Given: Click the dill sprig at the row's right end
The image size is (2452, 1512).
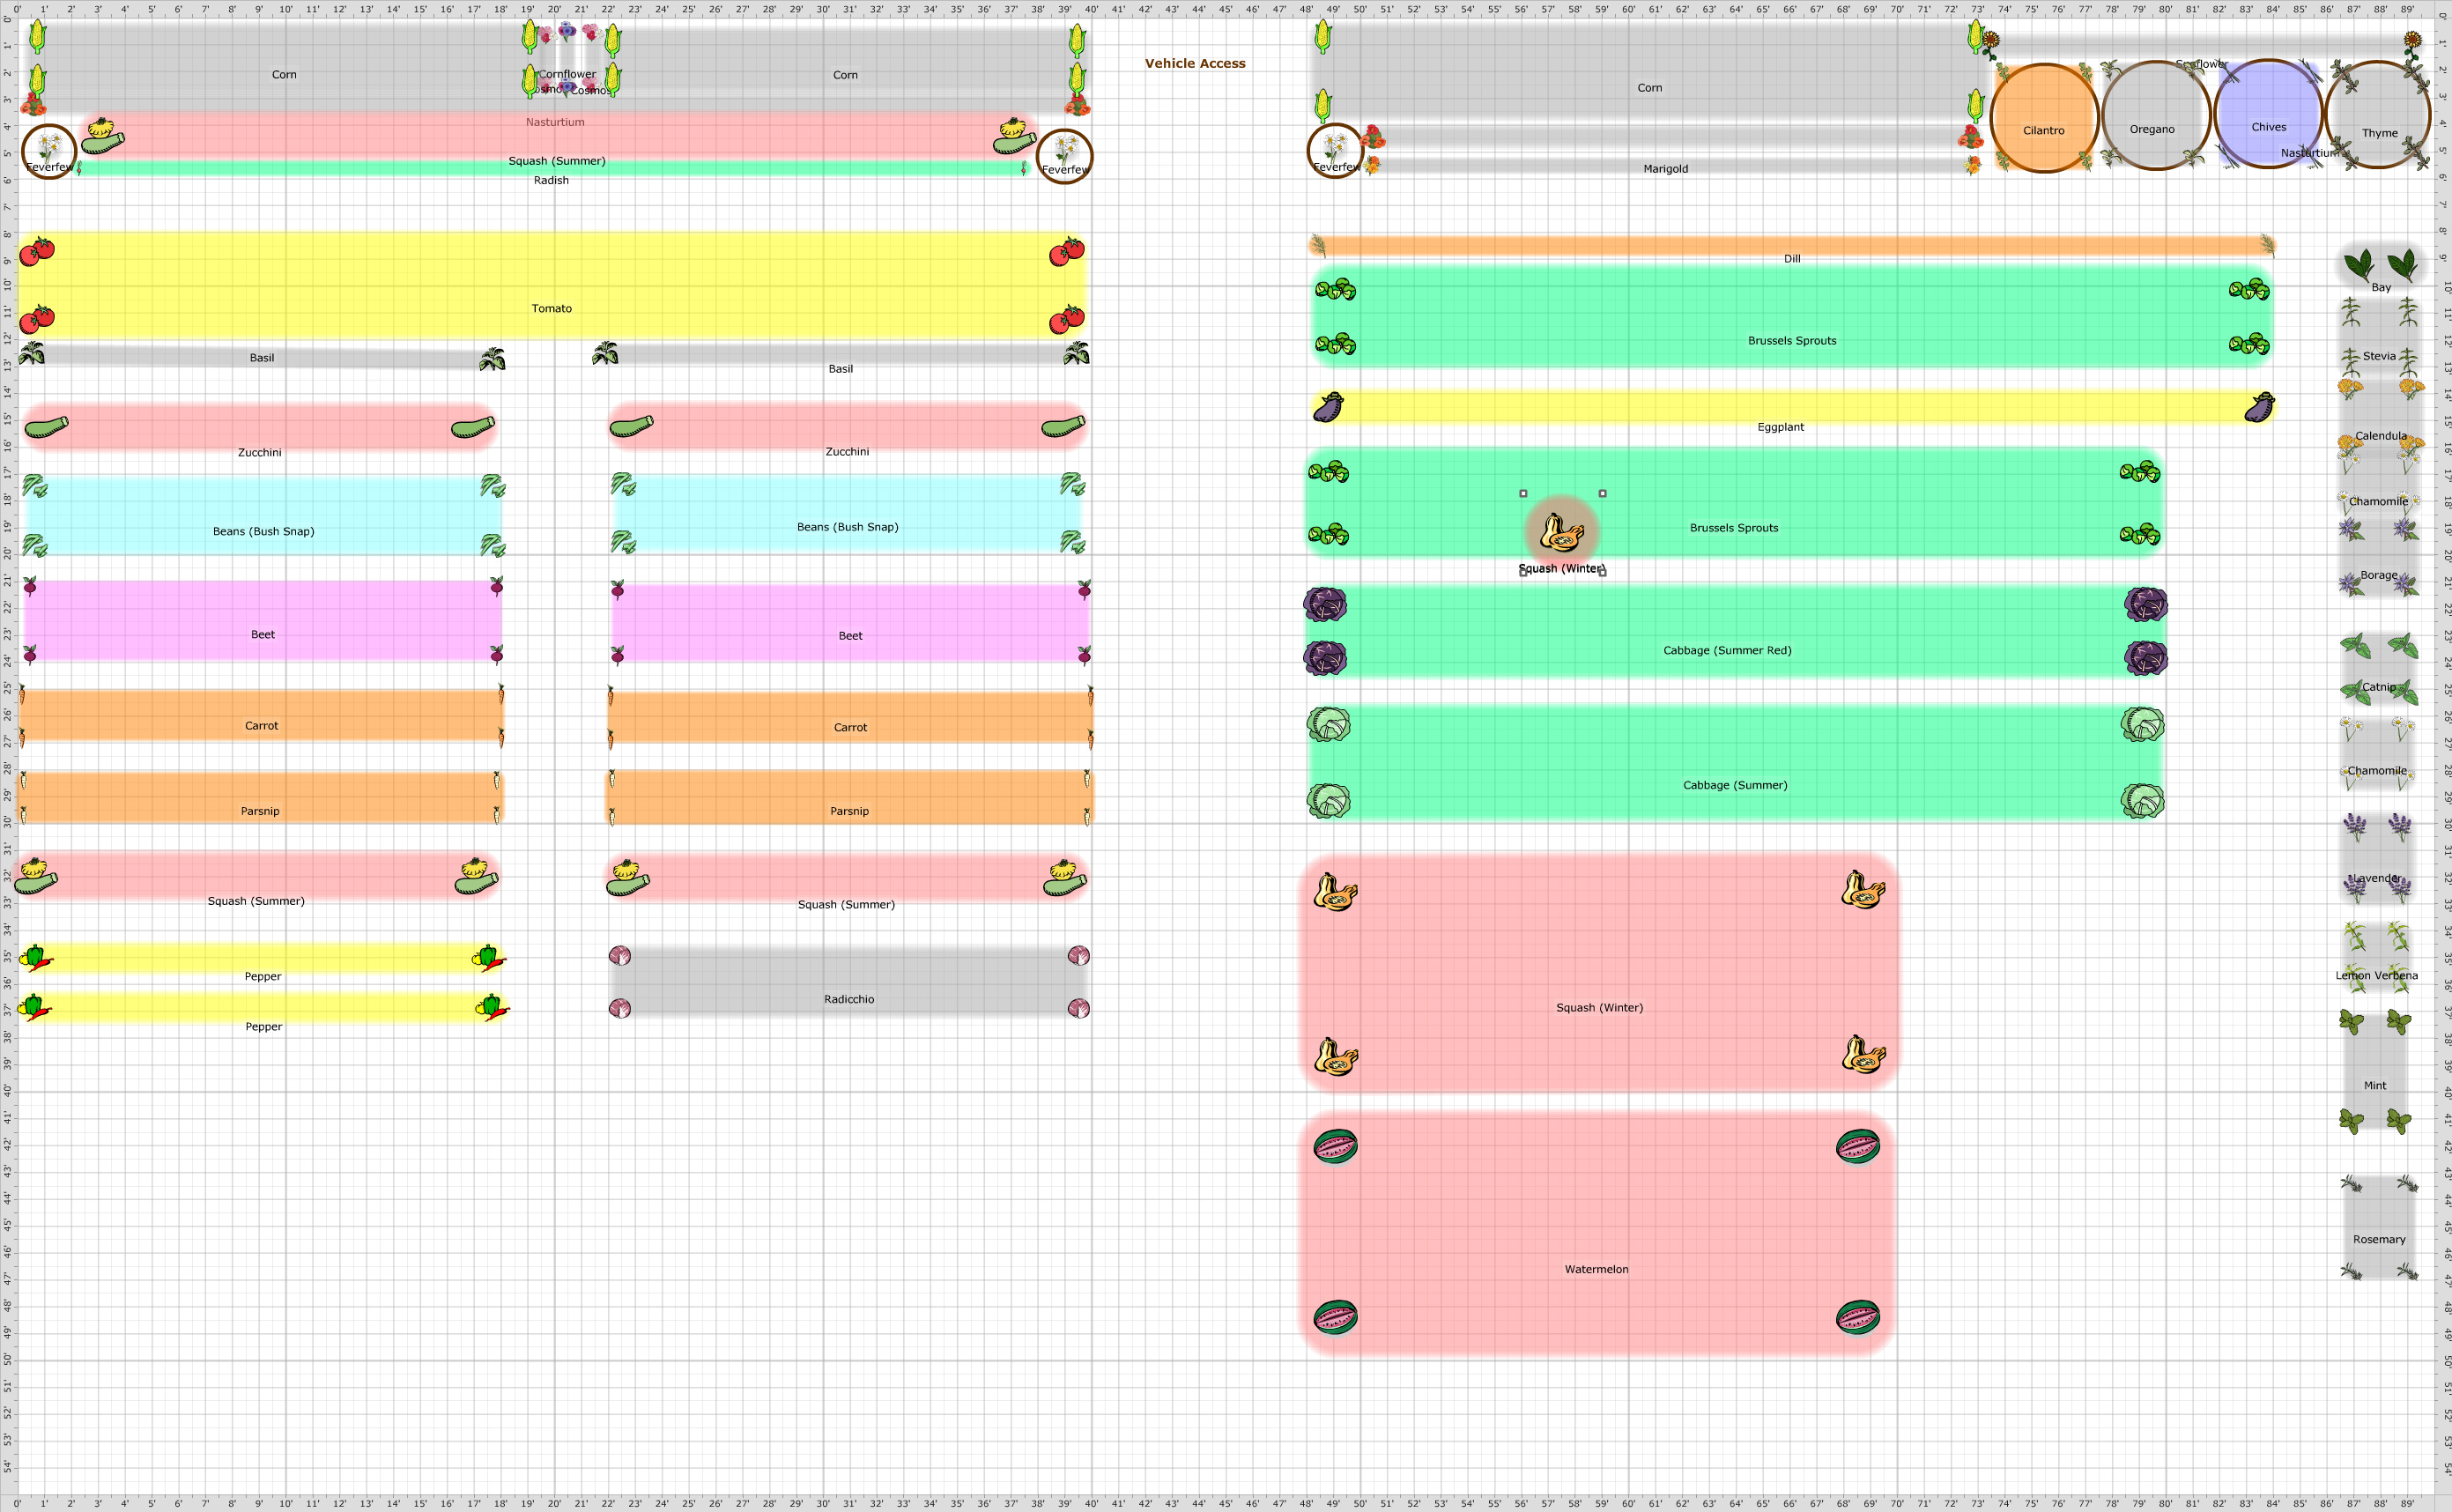Looking at the screenshot, I should [x=2267, y=245].
